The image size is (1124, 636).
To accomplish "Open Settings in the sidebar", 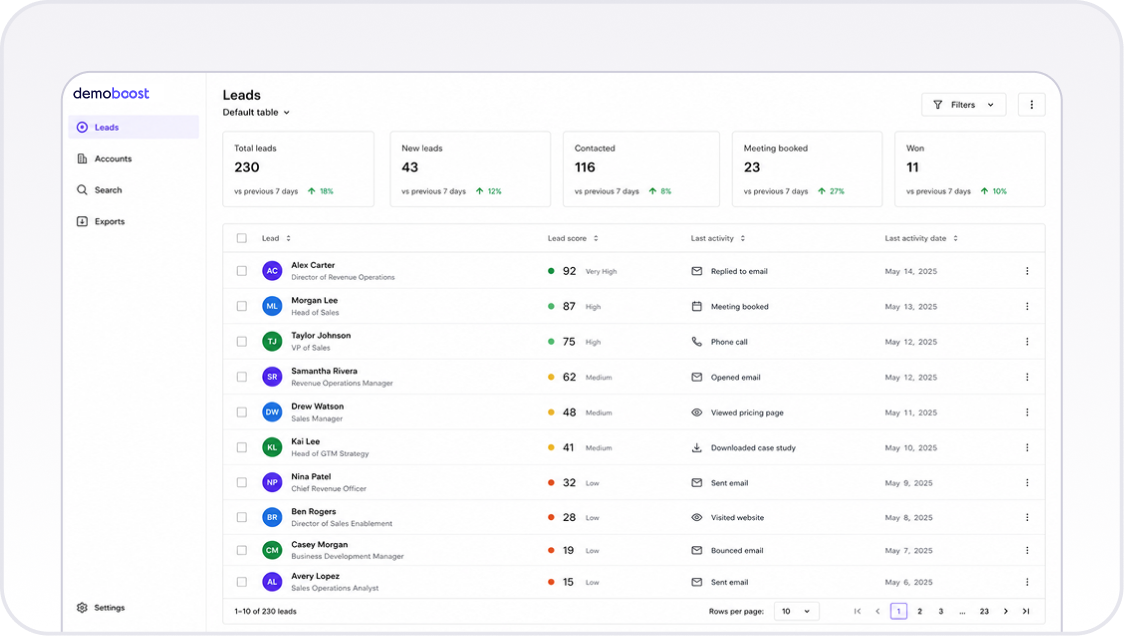I will (x=101, y=607).
